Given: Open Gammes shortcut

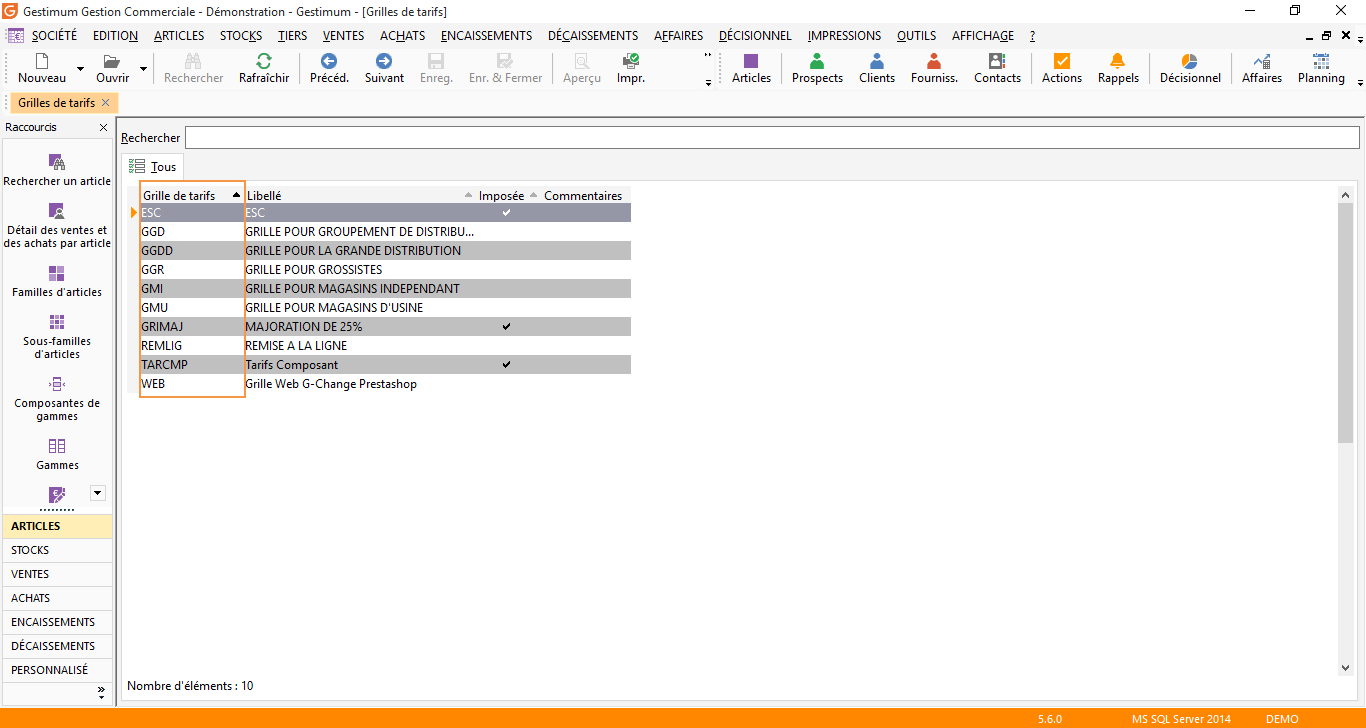Looking at the screenshot, I should pyautogui.click(x=57, y=455).
